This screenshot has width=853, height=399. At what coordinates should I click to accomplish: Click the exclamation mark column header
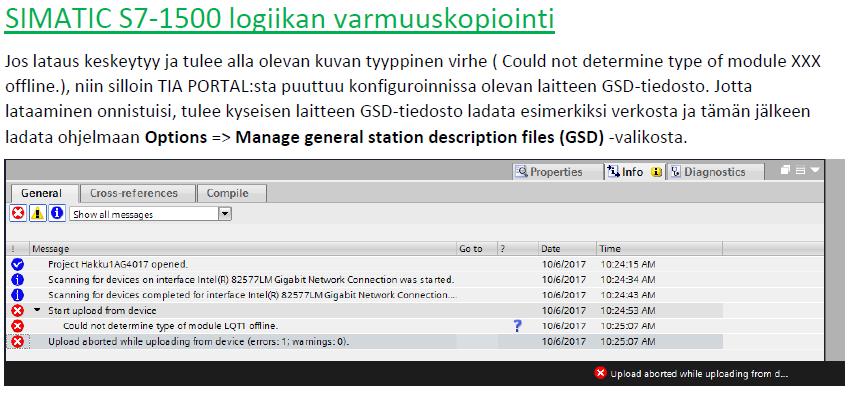tap(17, 249)
